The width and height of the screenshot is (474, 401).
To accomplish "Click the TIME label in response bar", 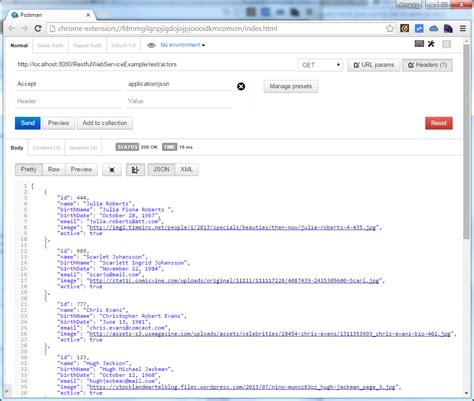I will 169,147.
